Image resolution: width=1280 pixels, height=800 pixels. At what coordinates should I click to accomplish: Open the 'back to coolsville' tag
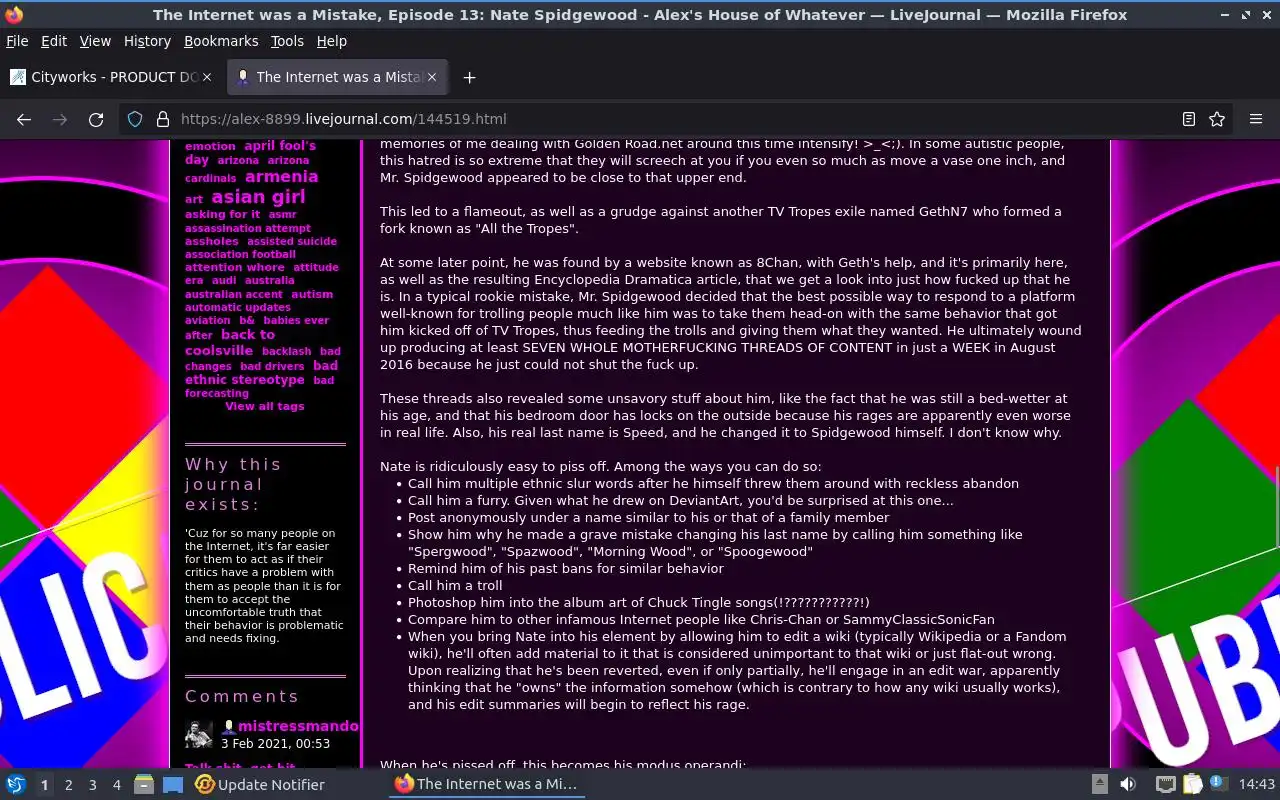pos(231,342)
